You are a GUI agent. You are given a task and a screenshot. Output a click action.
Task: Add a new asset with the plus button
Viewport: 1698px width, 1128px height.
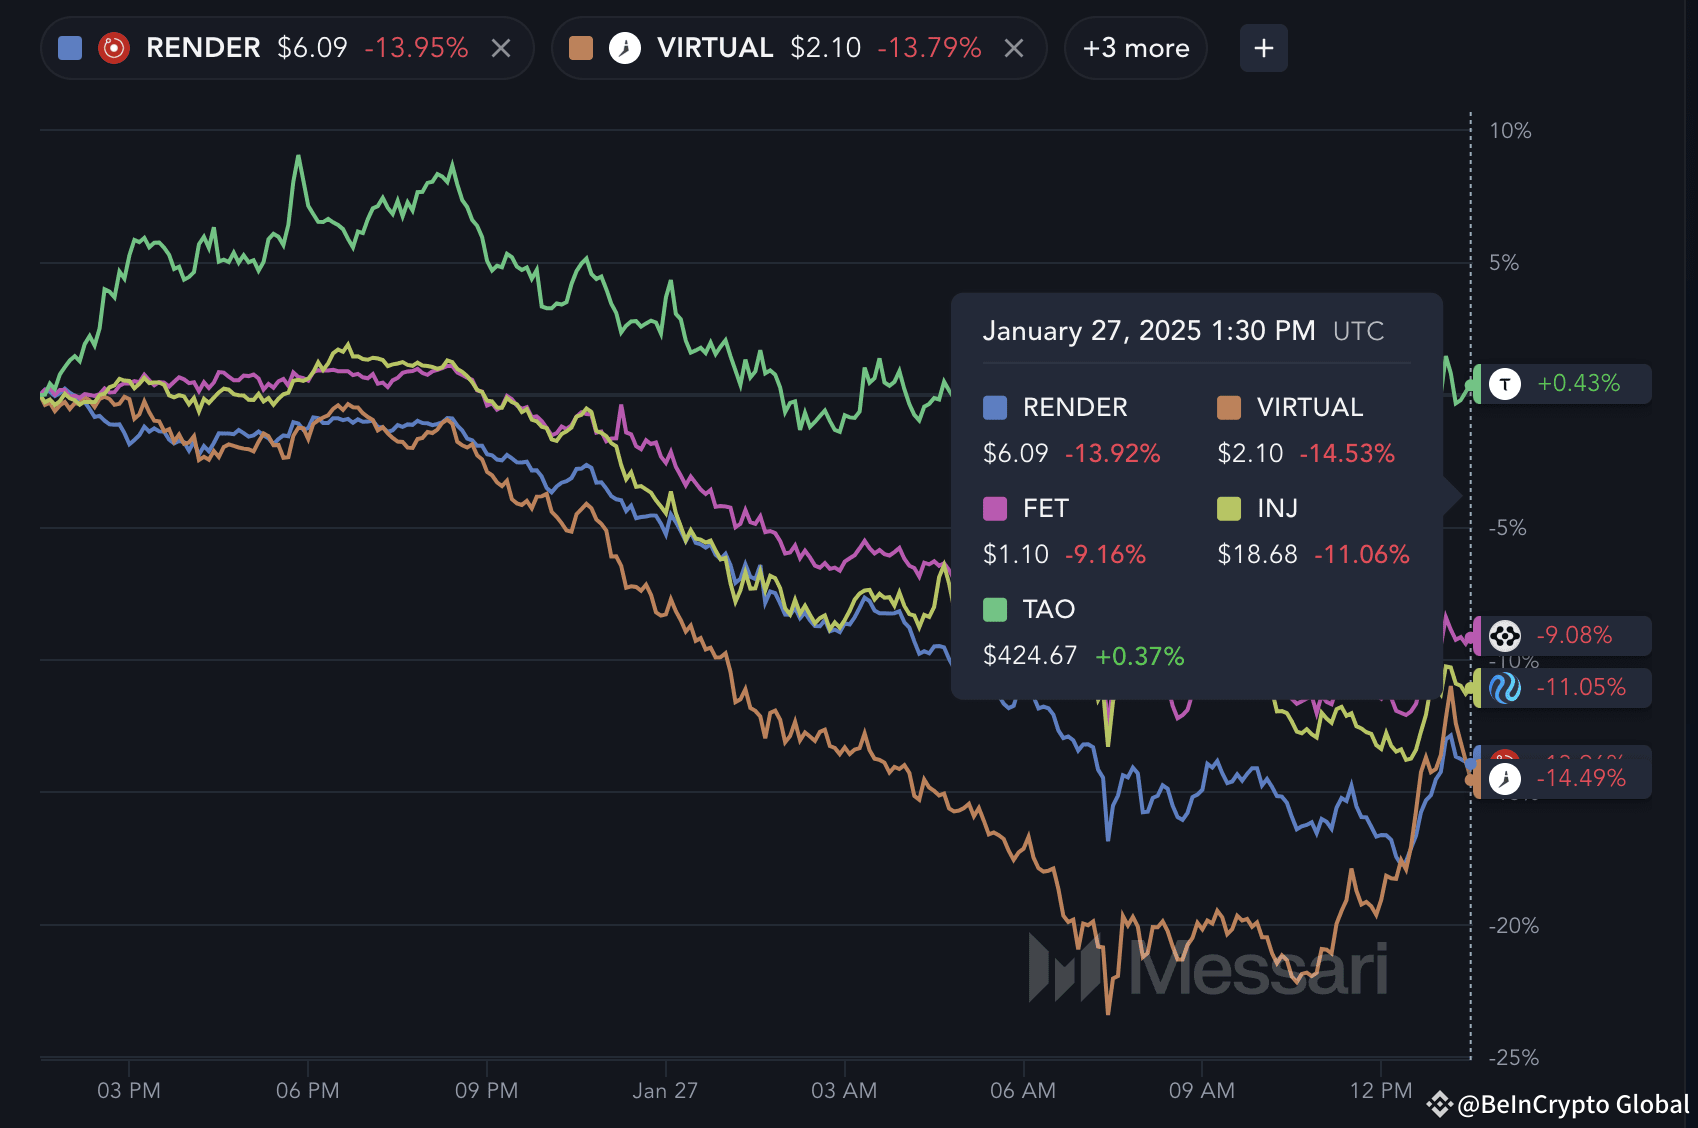tap(1263, 47)
